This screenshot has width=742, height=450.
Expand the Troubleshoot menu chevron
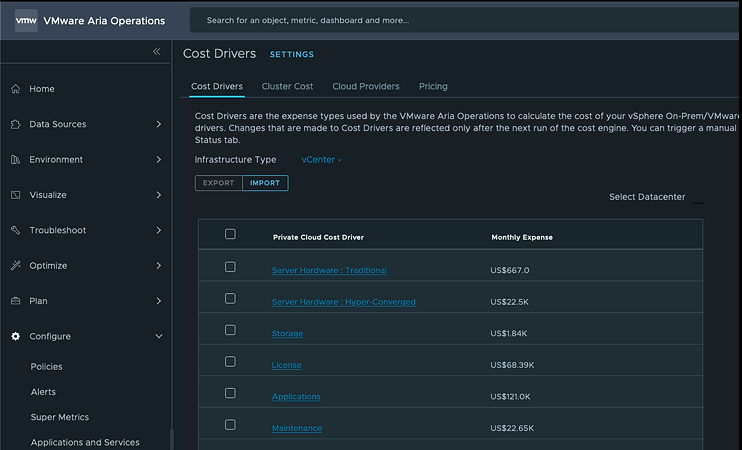click(x=159, y=230)
